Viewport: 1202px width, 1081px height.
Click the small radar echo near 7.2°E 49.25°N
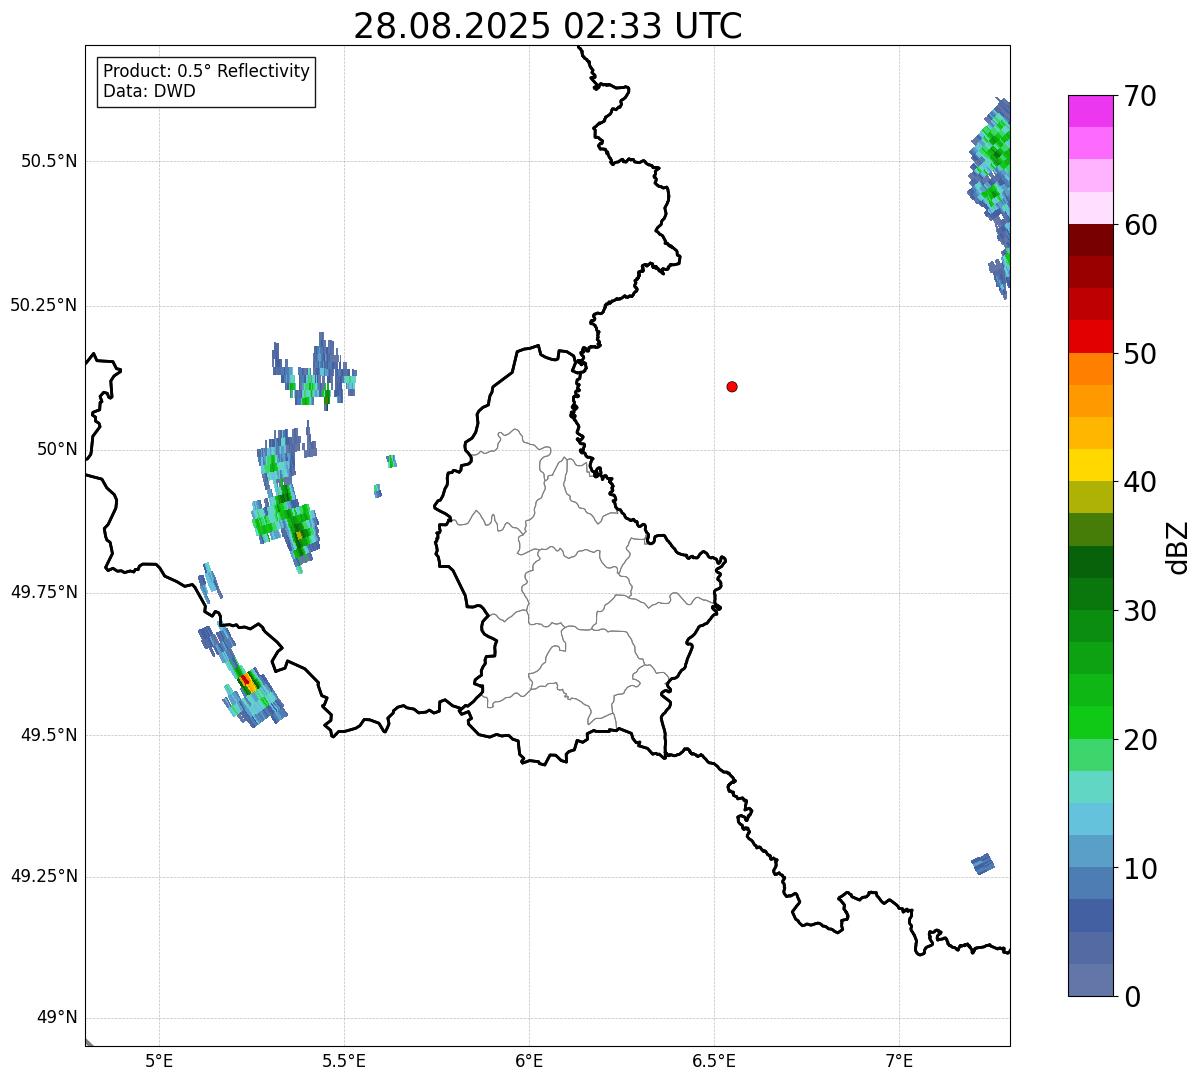tap(983, 864)
